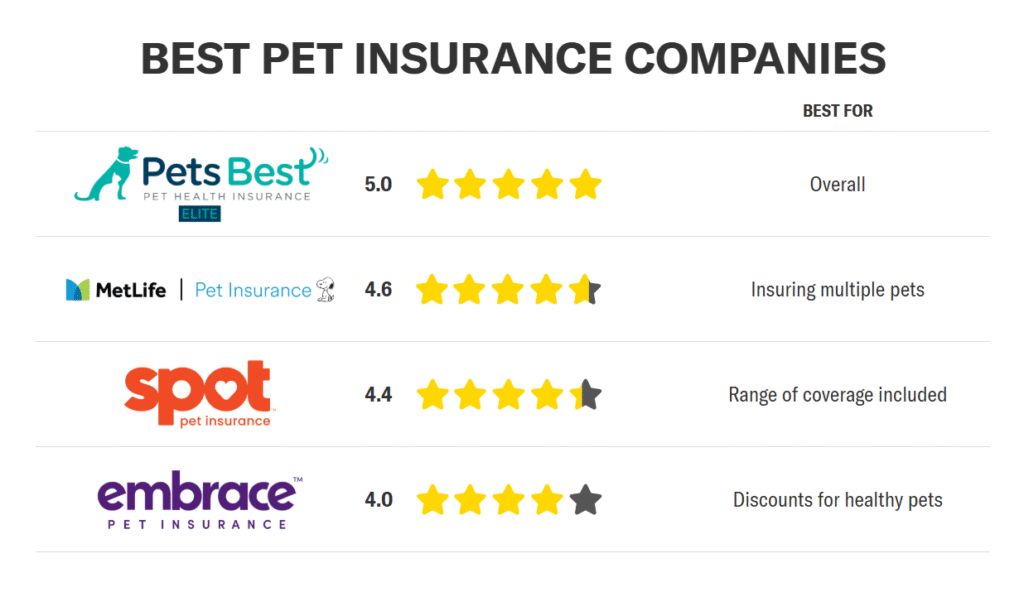Select the BEST FOR column header

pyautogui.click(x=837, y=111)
